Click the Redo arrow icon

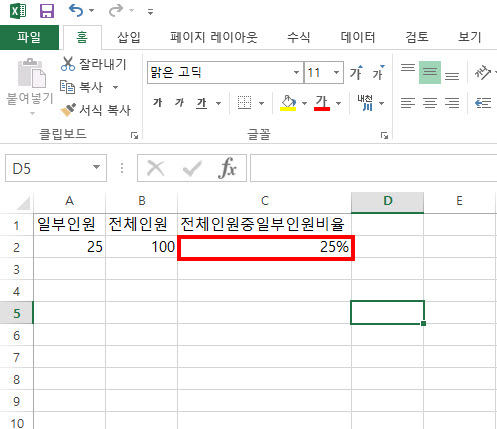pyautogui.click(x=115, y=11)
